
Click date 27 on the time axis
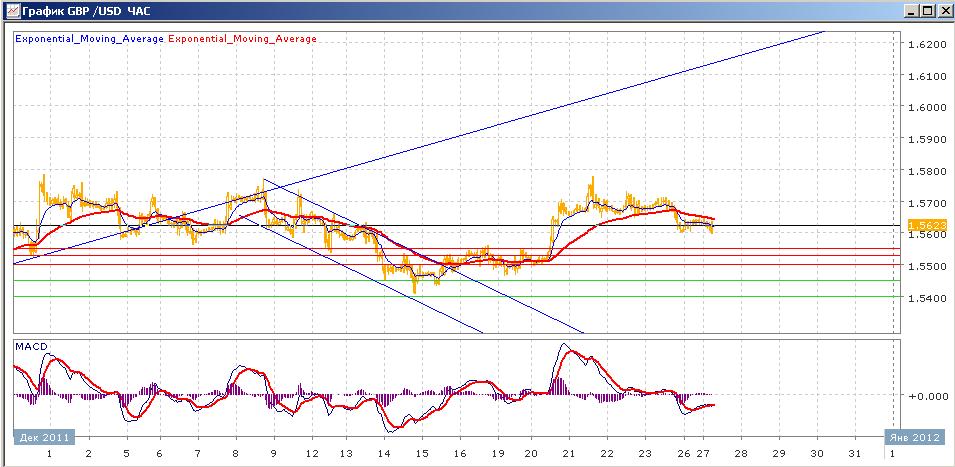click(703, 454)
